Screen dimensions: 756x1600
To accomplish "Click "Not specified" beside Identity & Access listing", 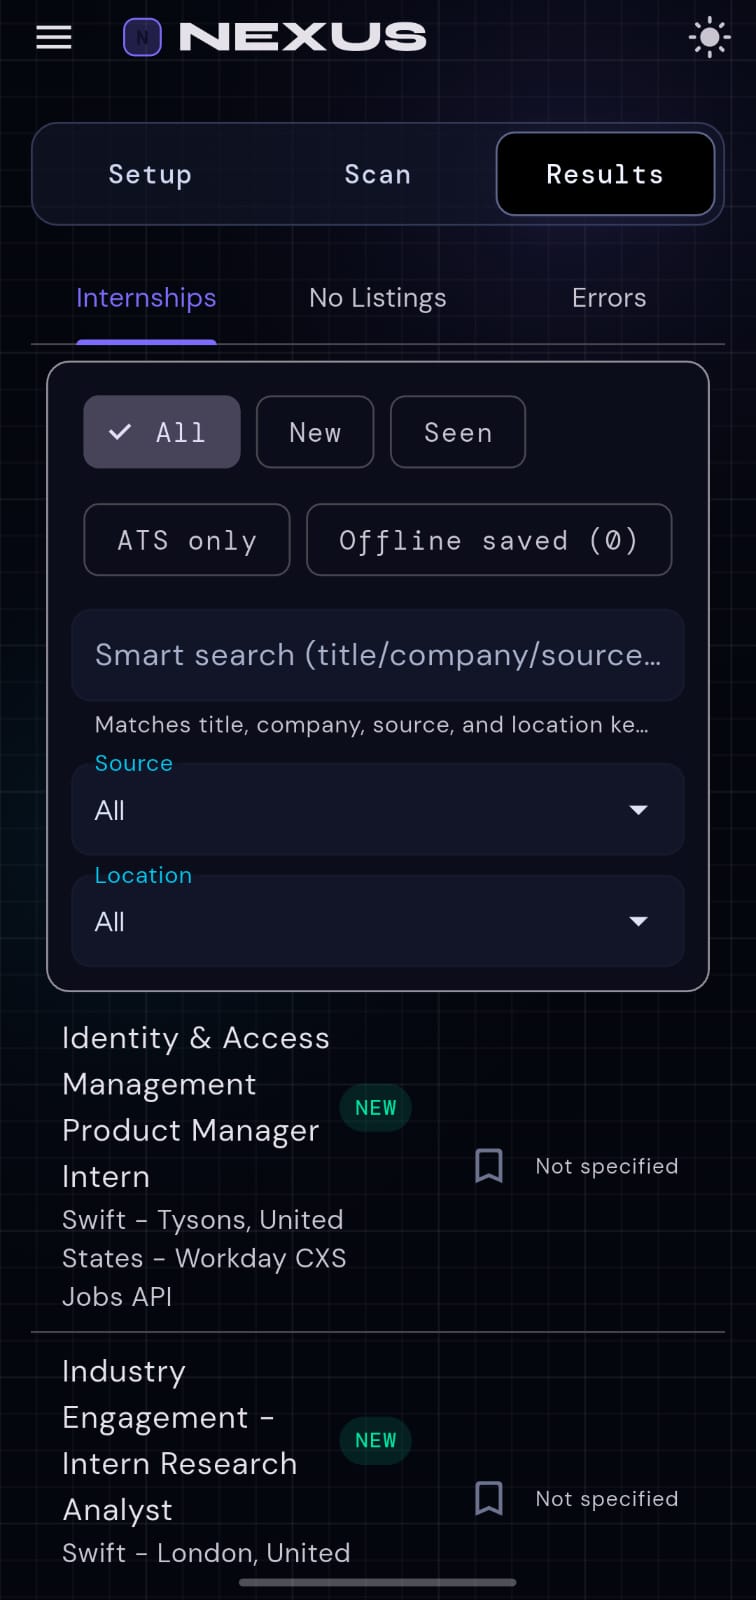I will (x=607, y=1166).
